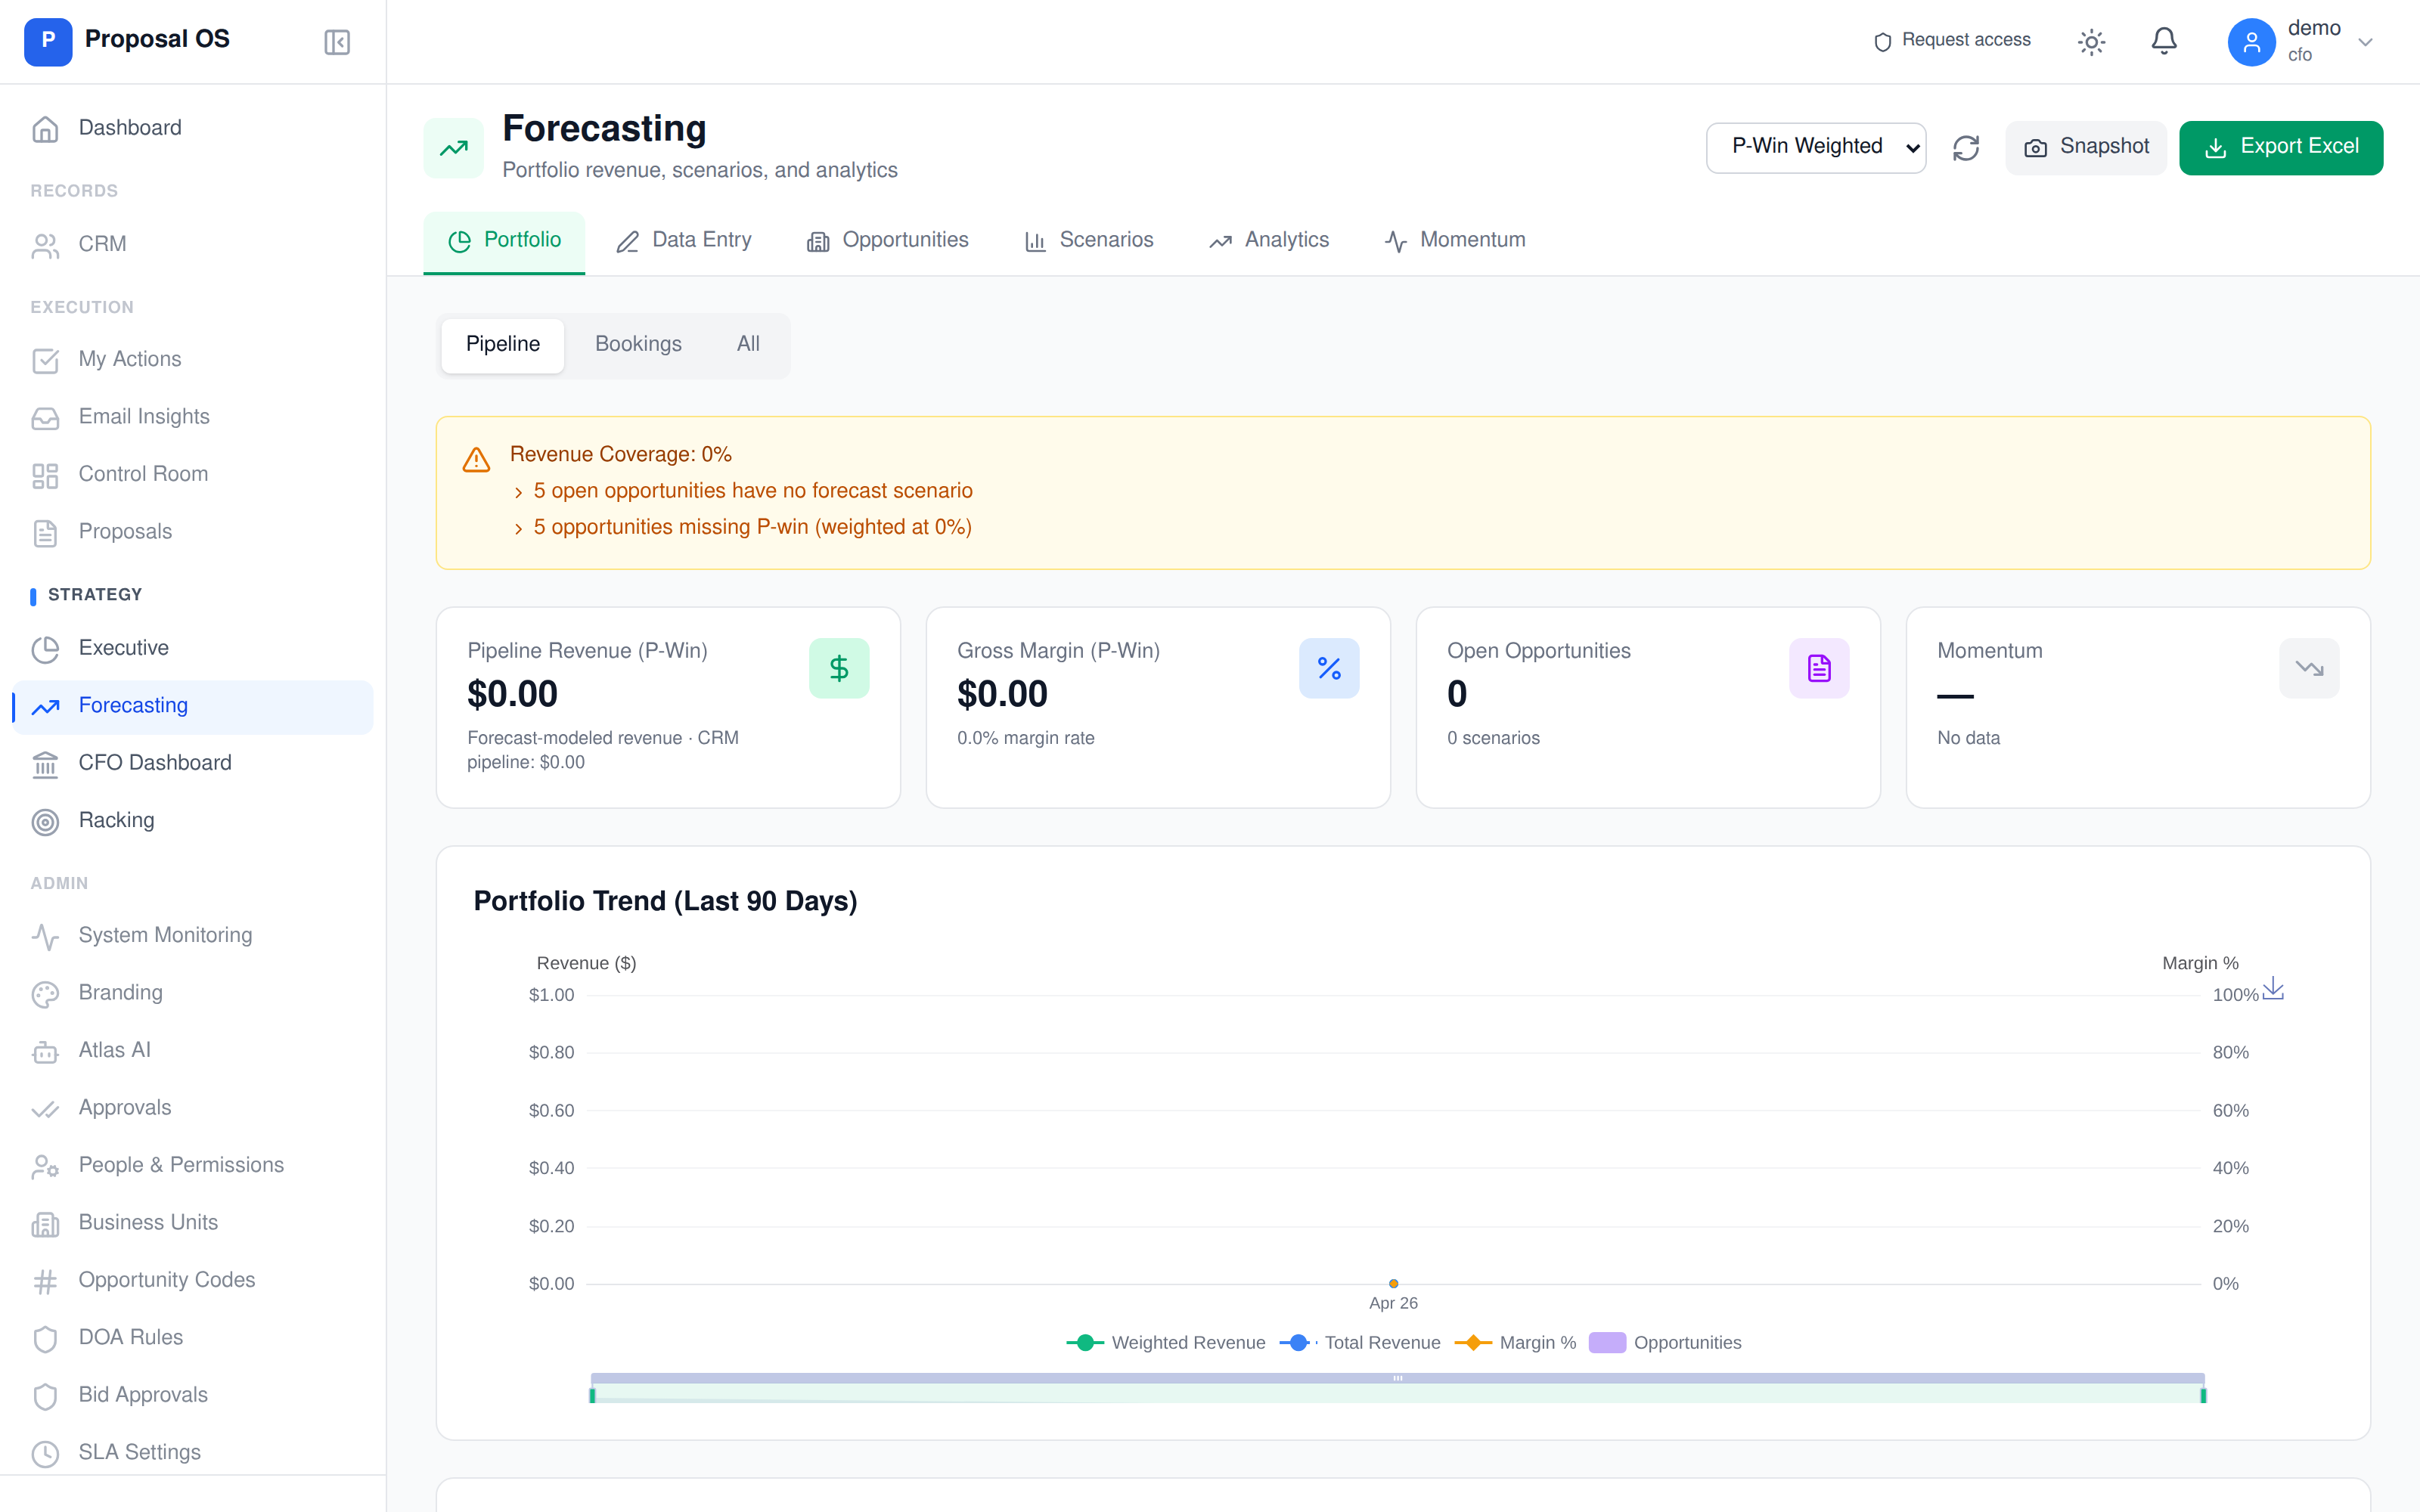This screenshot has width=2420, height=1512.
Task: Click the Snapshot camera icon
Action: [2036, 147]
